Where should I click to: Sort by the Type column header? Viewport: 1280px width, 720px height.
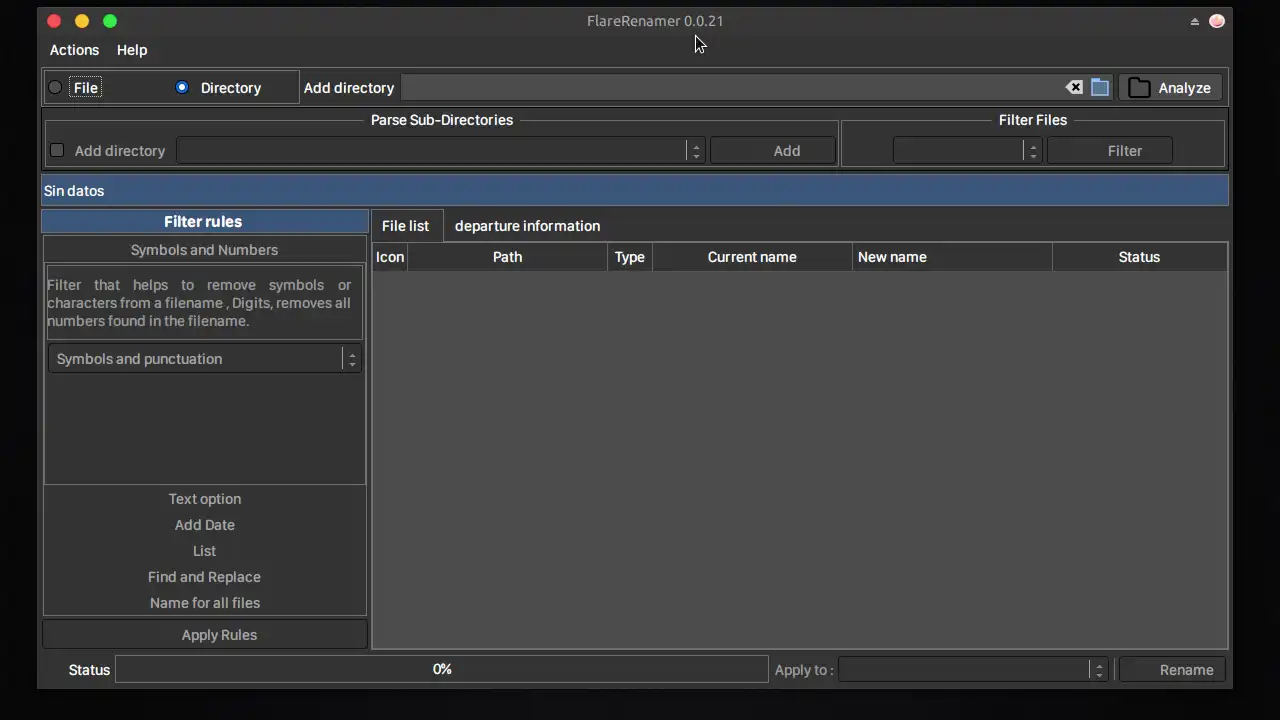[630, 257]
